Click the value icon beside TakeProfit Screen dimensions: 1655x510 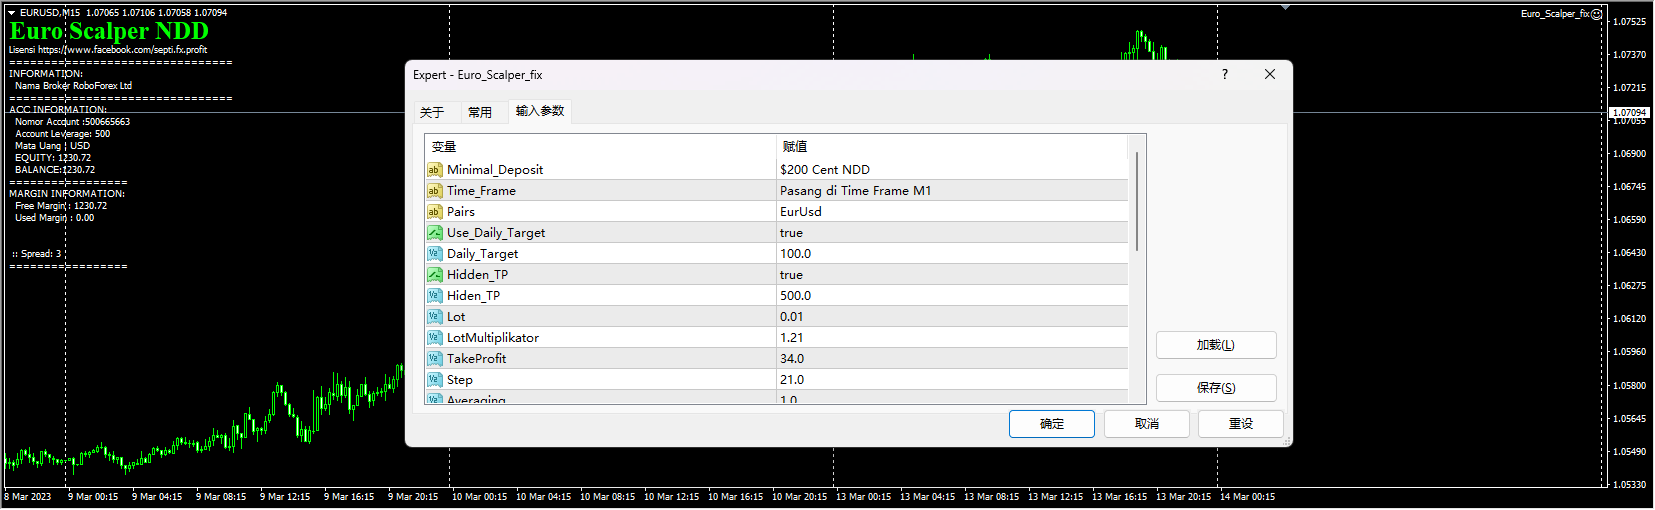coord(434,359)
